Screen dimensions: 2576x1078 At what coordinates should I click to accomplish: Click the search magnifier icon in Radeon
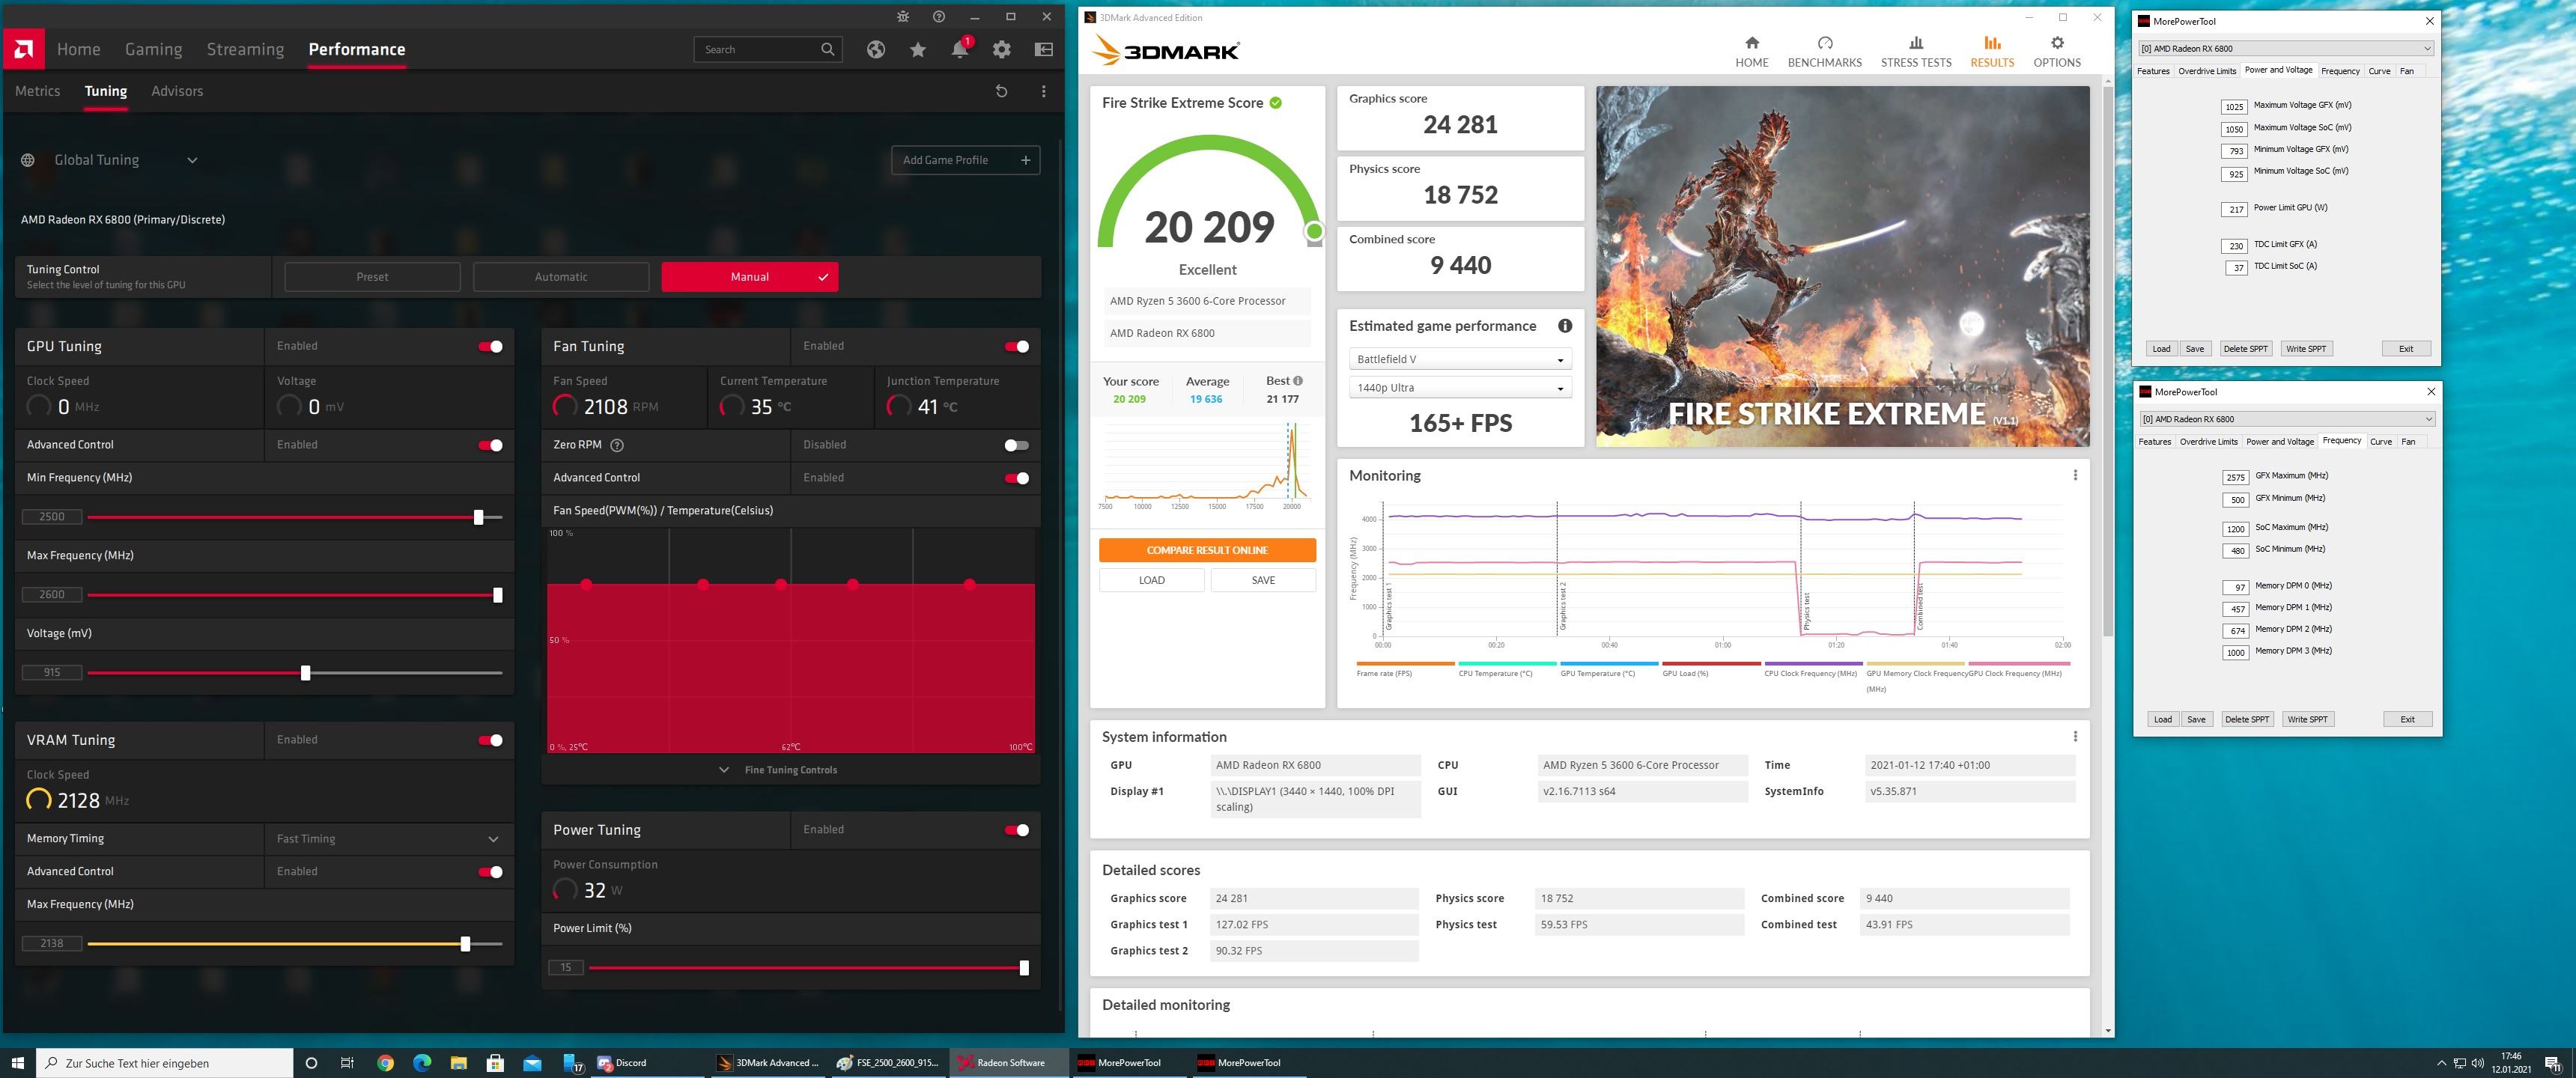pyautogui.click(x=827, y=49)
